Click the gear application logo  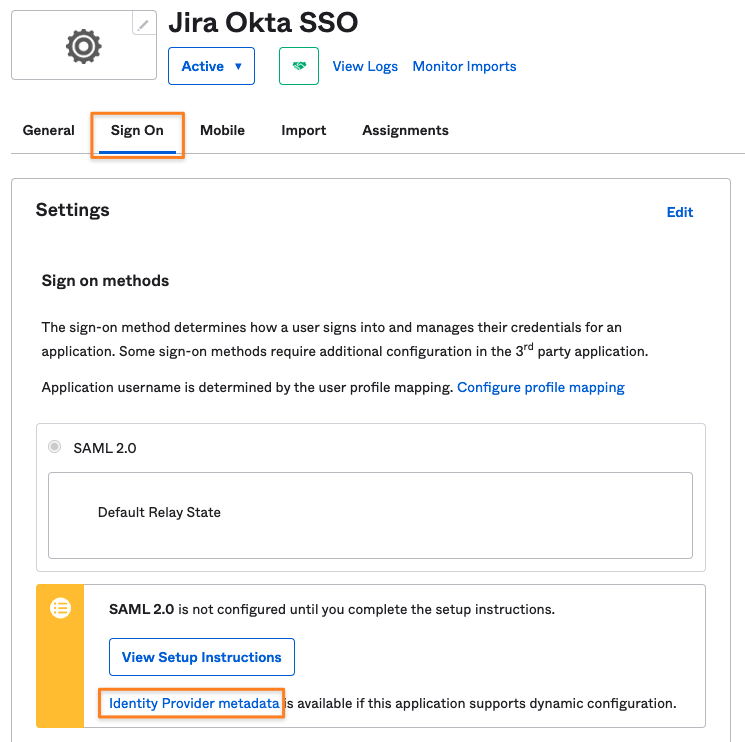(84, 46)
